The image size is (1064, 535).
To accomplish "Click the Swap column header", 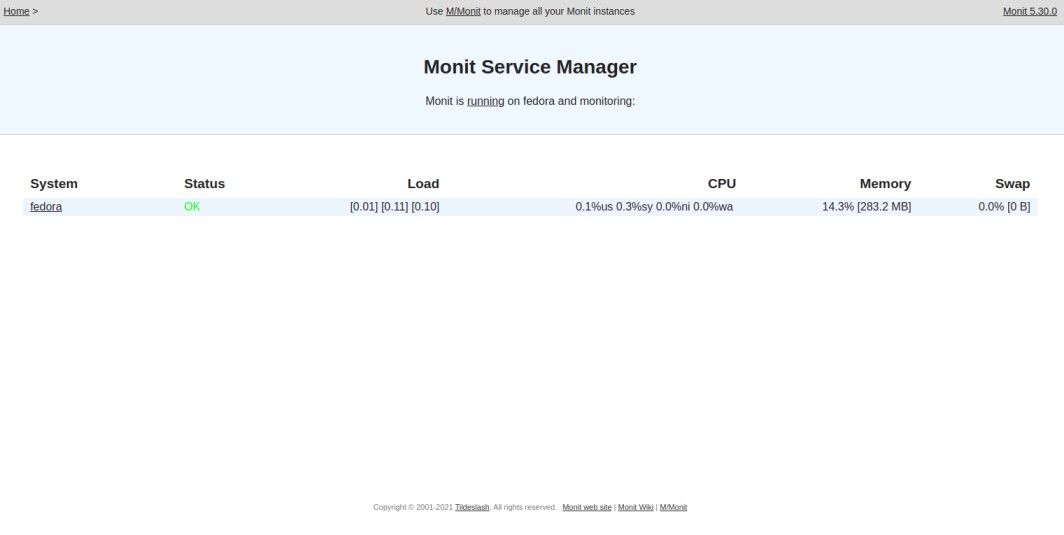I will click(x=1012, y=184).
